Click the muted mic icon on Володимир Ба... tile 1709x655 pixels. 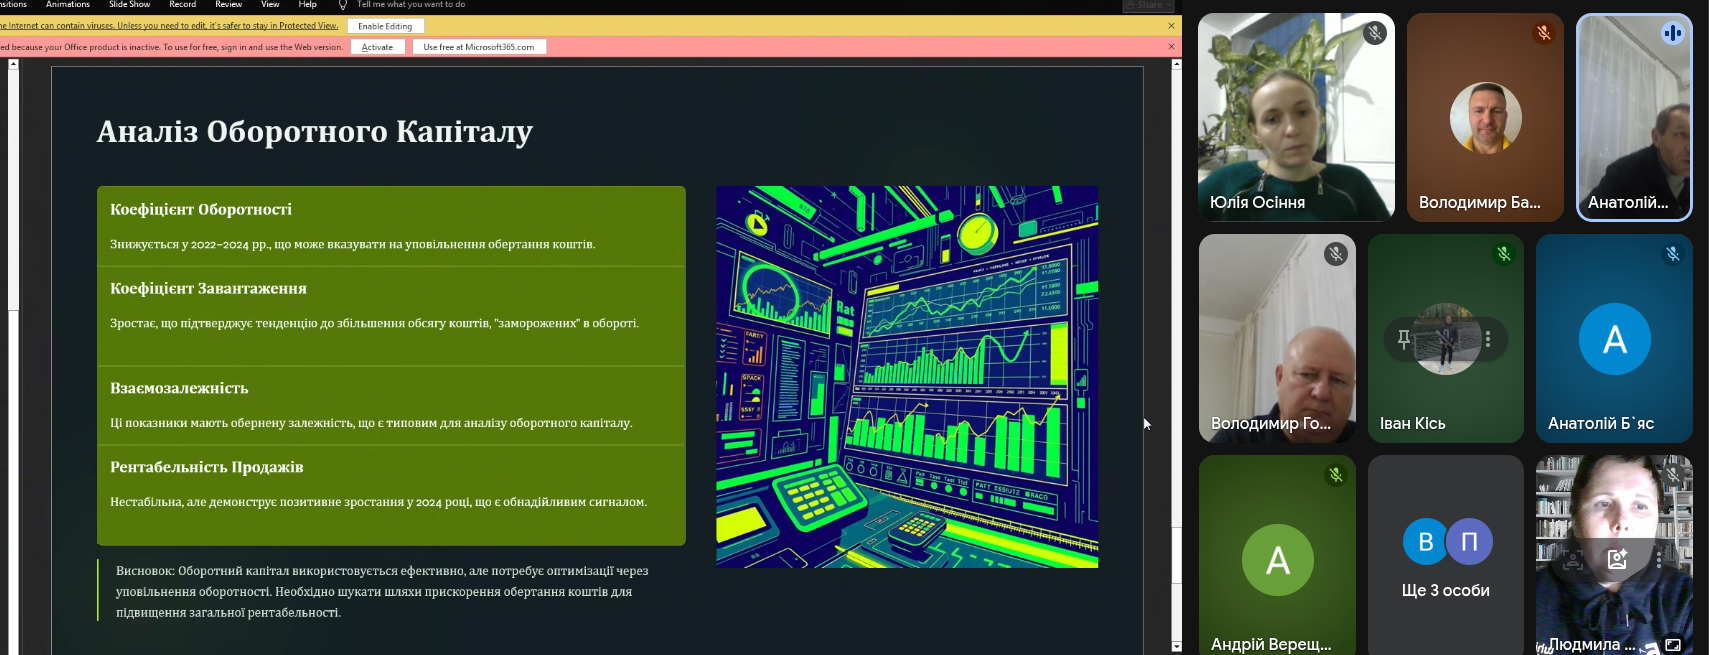coord(1544,33)
